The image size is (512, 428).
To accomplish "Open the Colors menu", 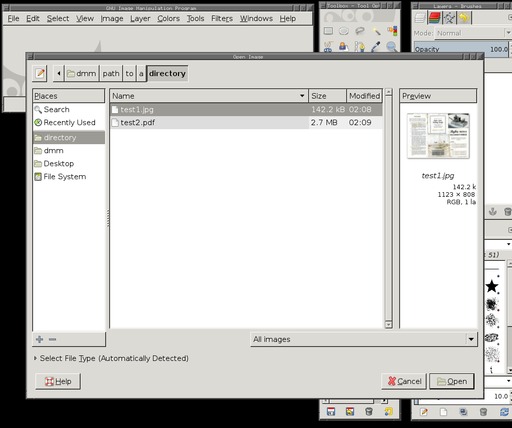I will click(x=168, y=19).
